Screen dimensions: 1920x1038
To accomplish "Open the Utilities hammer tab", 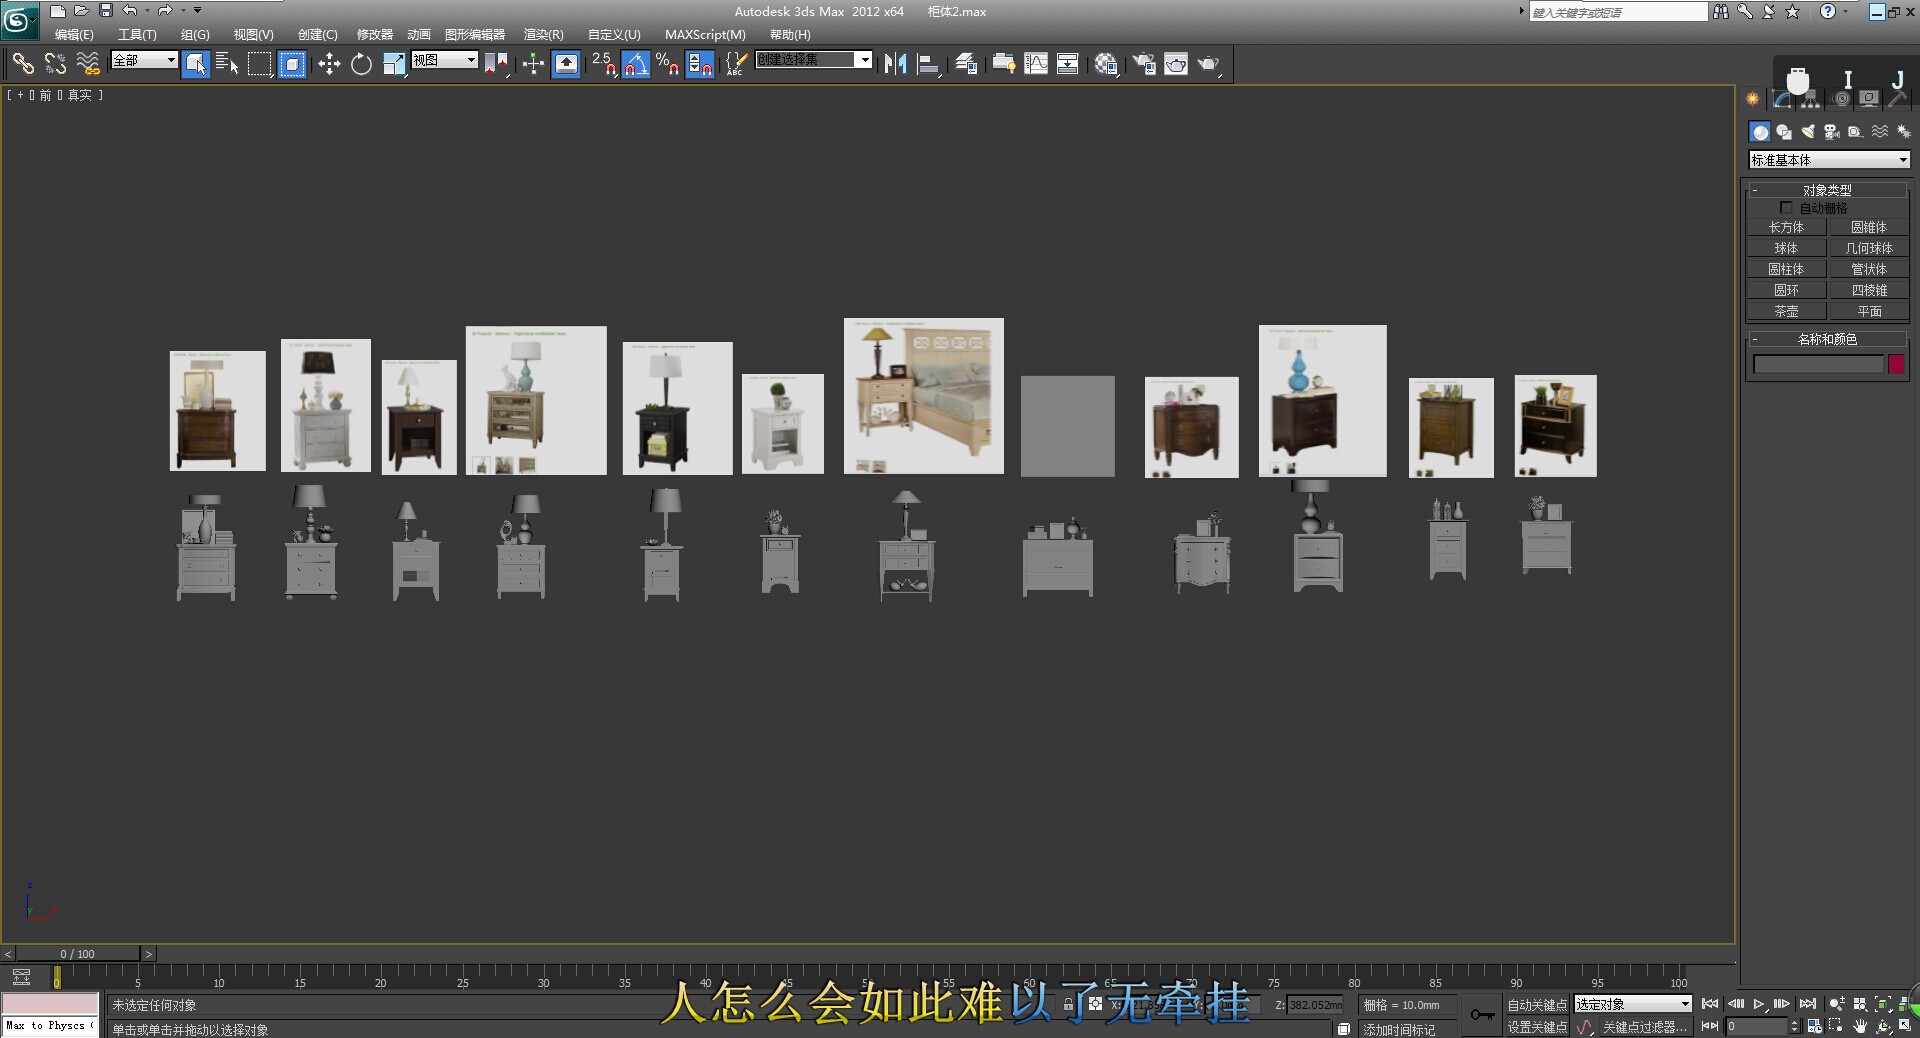I will [1896, 99].
